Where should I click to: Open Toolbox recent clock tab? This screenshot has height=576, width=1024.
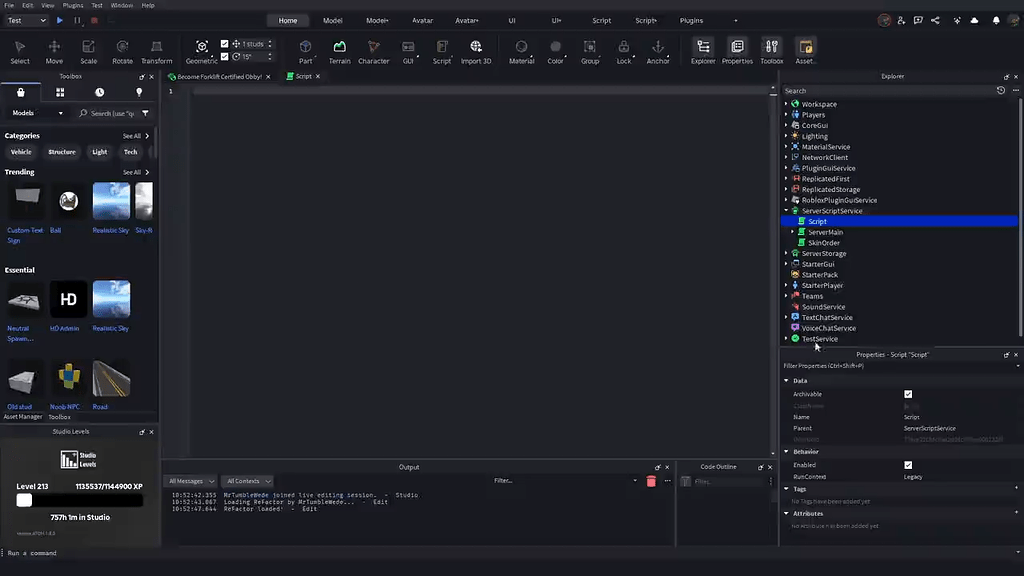click(99, 92)
